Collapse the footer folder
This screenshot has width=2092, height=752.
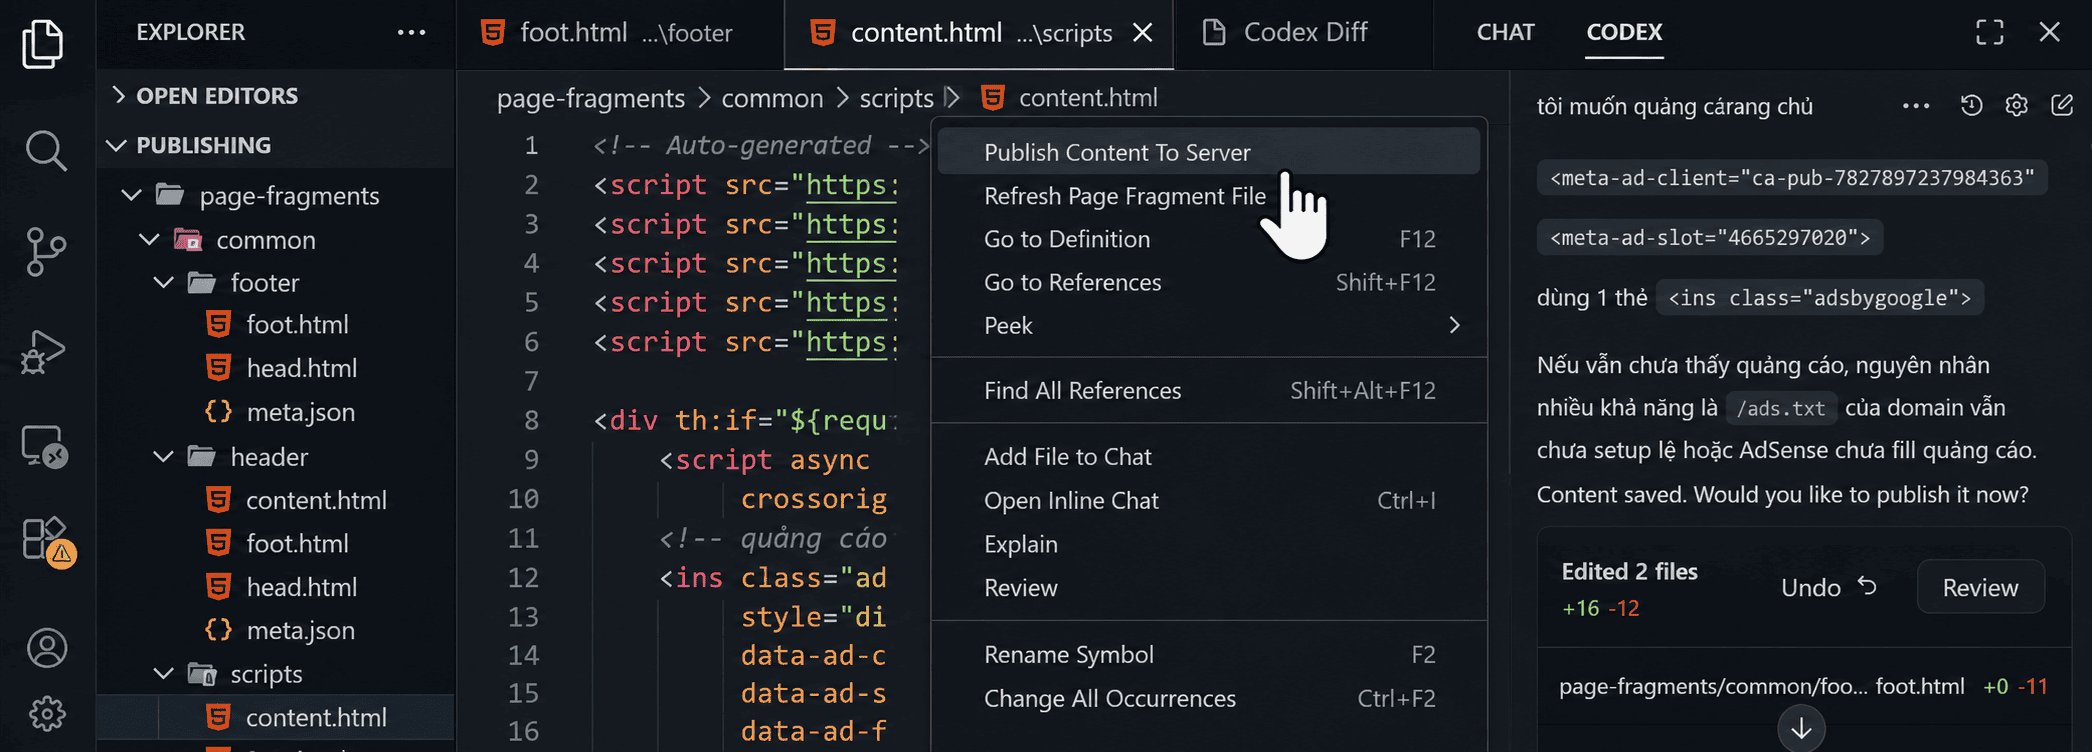coord(163,283)
